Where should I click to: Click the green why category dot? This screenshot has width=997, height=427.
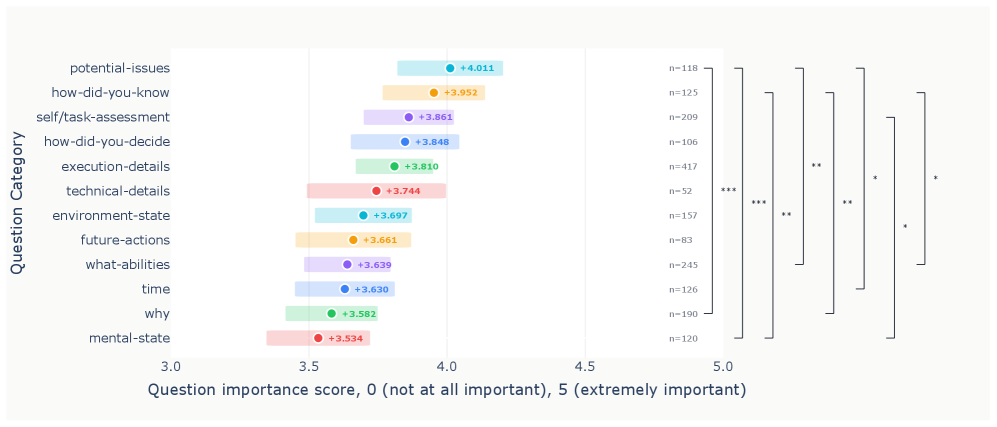[x=331, y=314]
